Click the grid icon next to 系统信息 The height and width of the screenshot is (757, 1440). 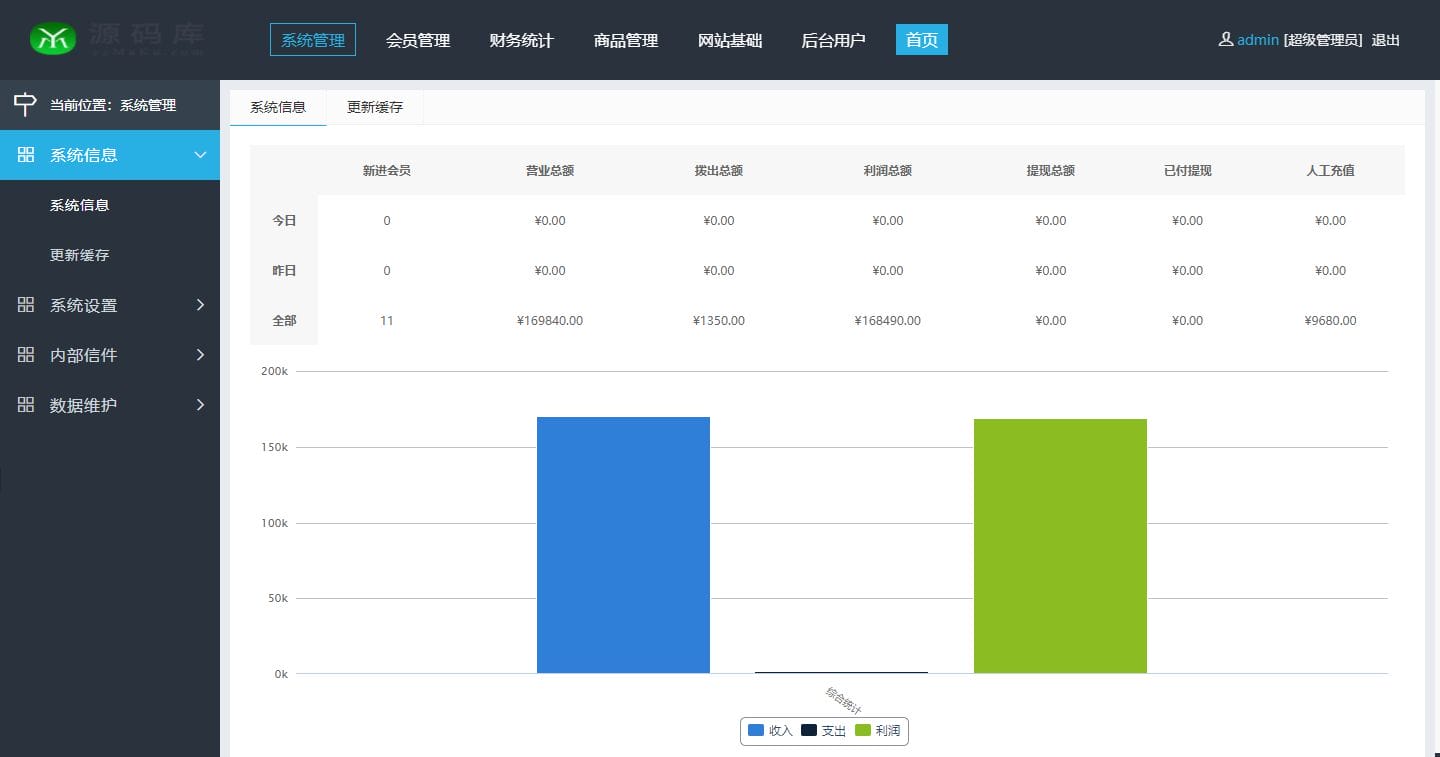coord(26,155)
